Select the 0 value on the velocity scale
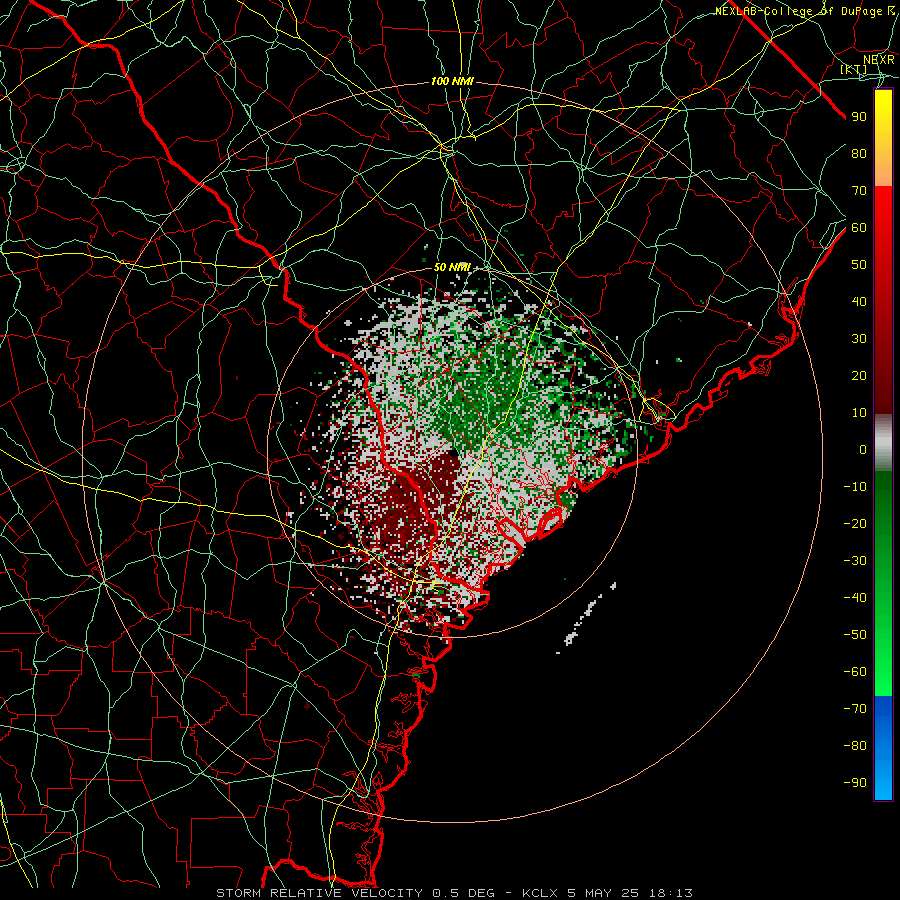 click(863, 450)
